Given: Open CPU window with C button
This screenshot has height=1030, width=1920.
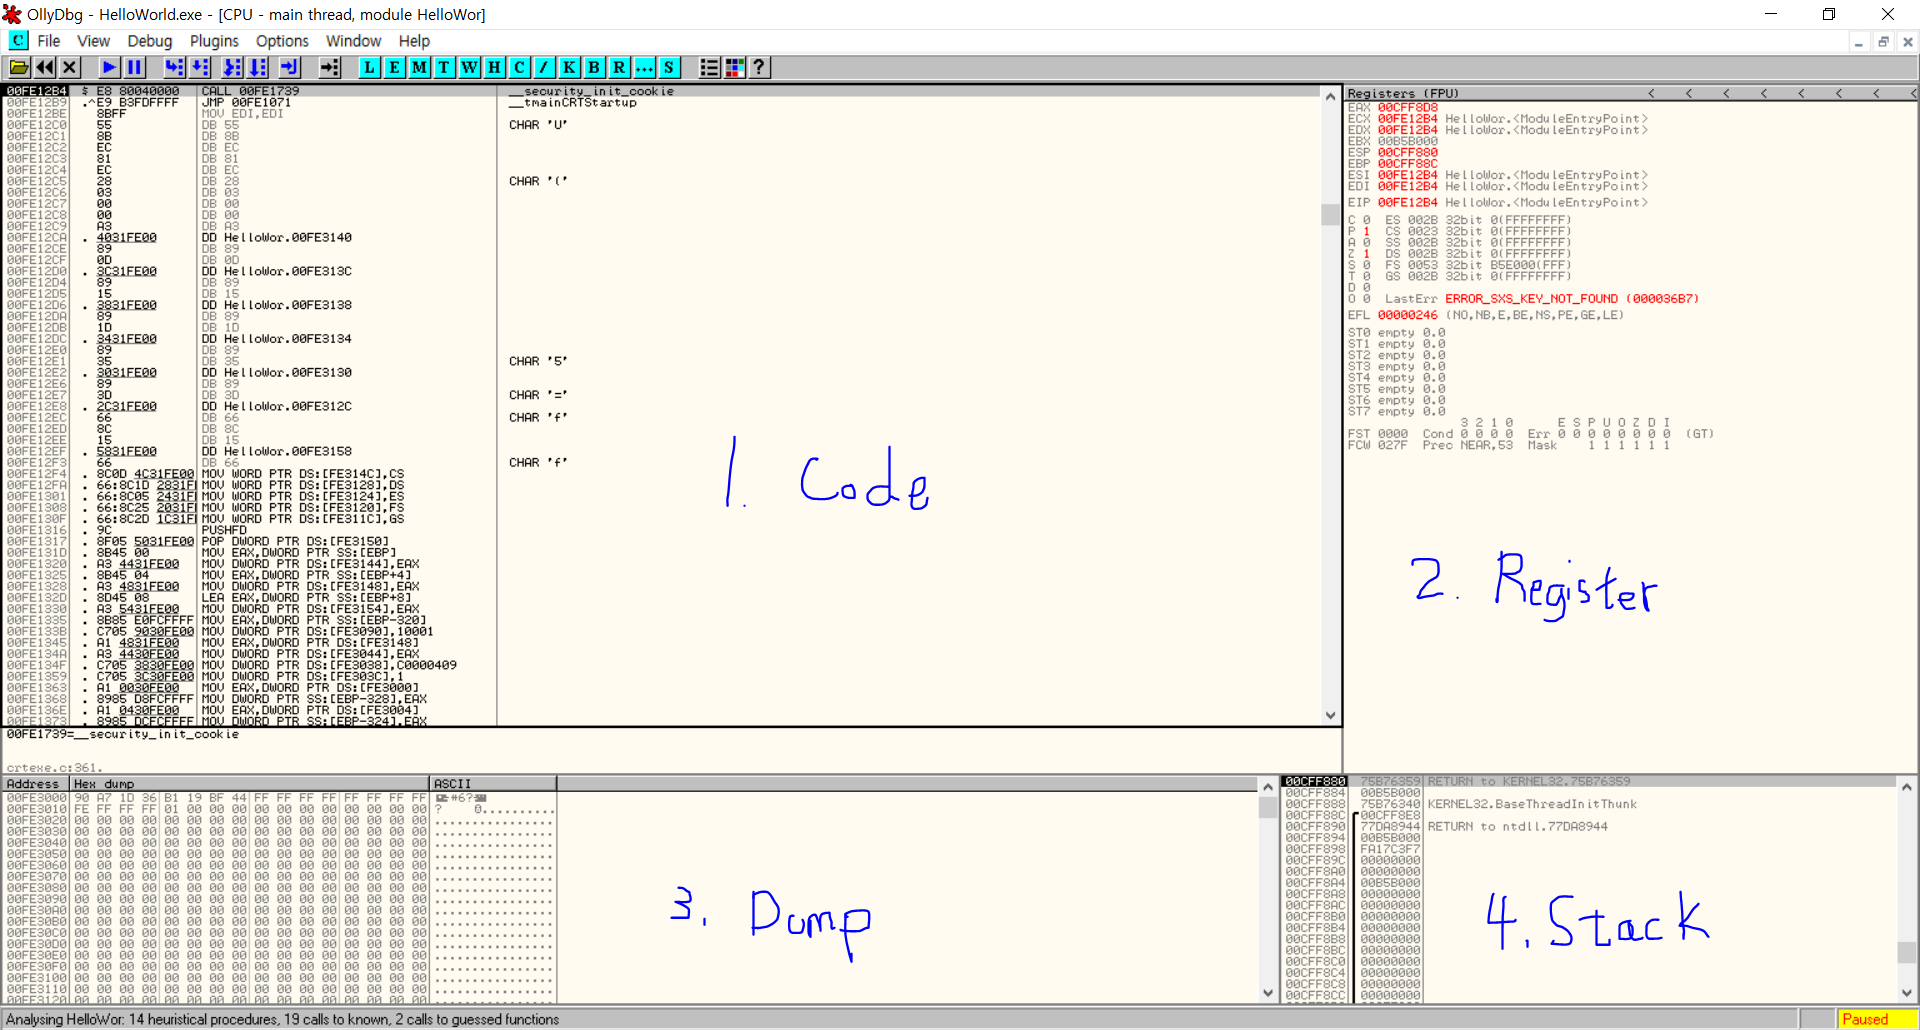Looking at the screenshot, I should pos(520,67).
